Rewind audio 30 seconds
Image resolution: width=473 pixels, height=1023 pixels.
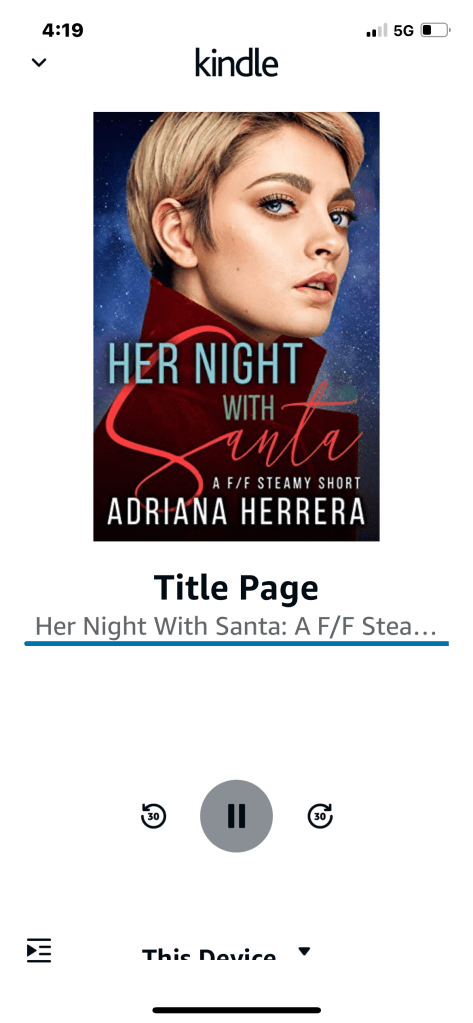tap(154, 816)
